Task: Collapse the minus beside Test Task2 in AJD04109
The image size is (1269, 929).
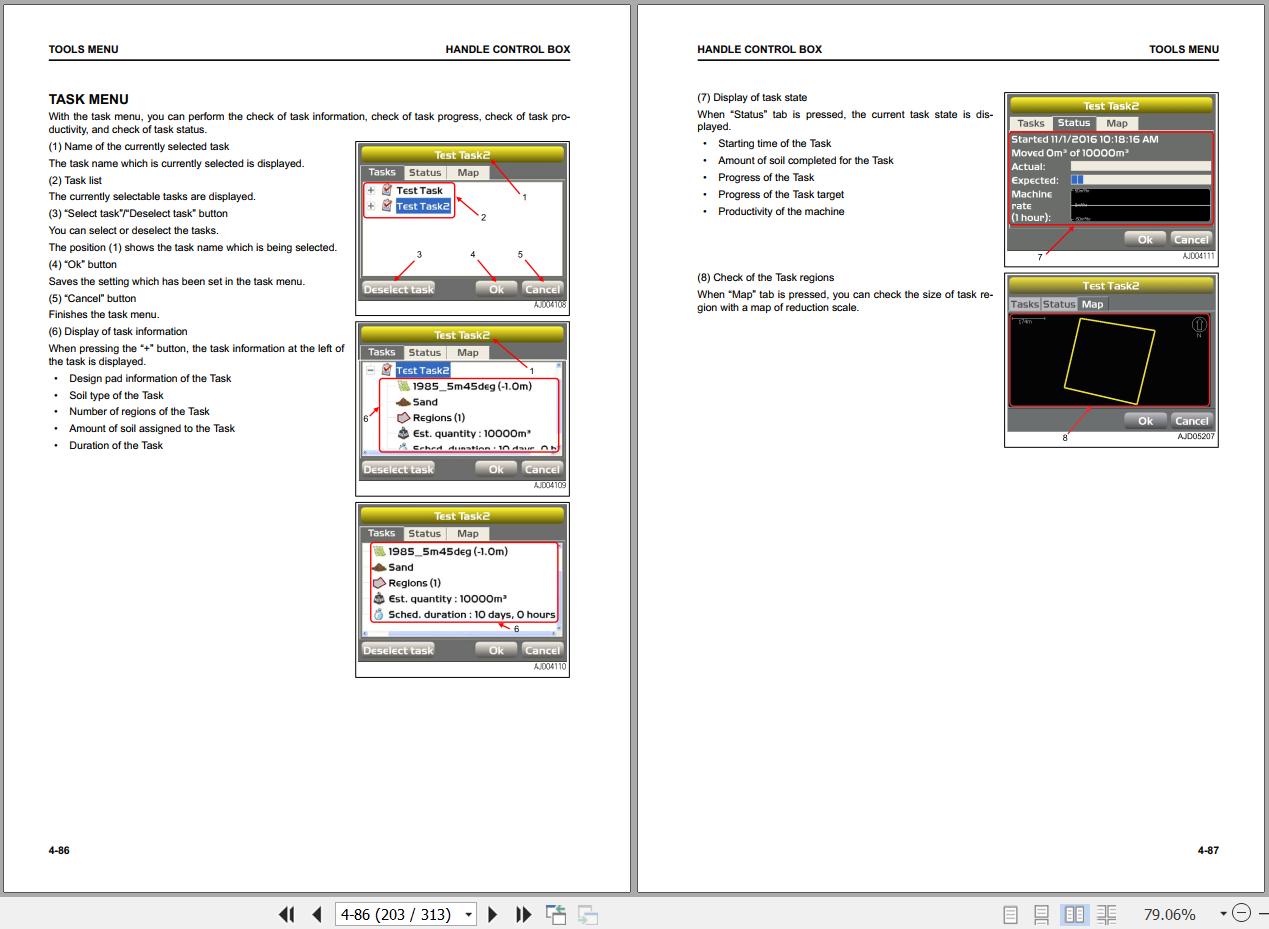Action: [x=371, y=370]
